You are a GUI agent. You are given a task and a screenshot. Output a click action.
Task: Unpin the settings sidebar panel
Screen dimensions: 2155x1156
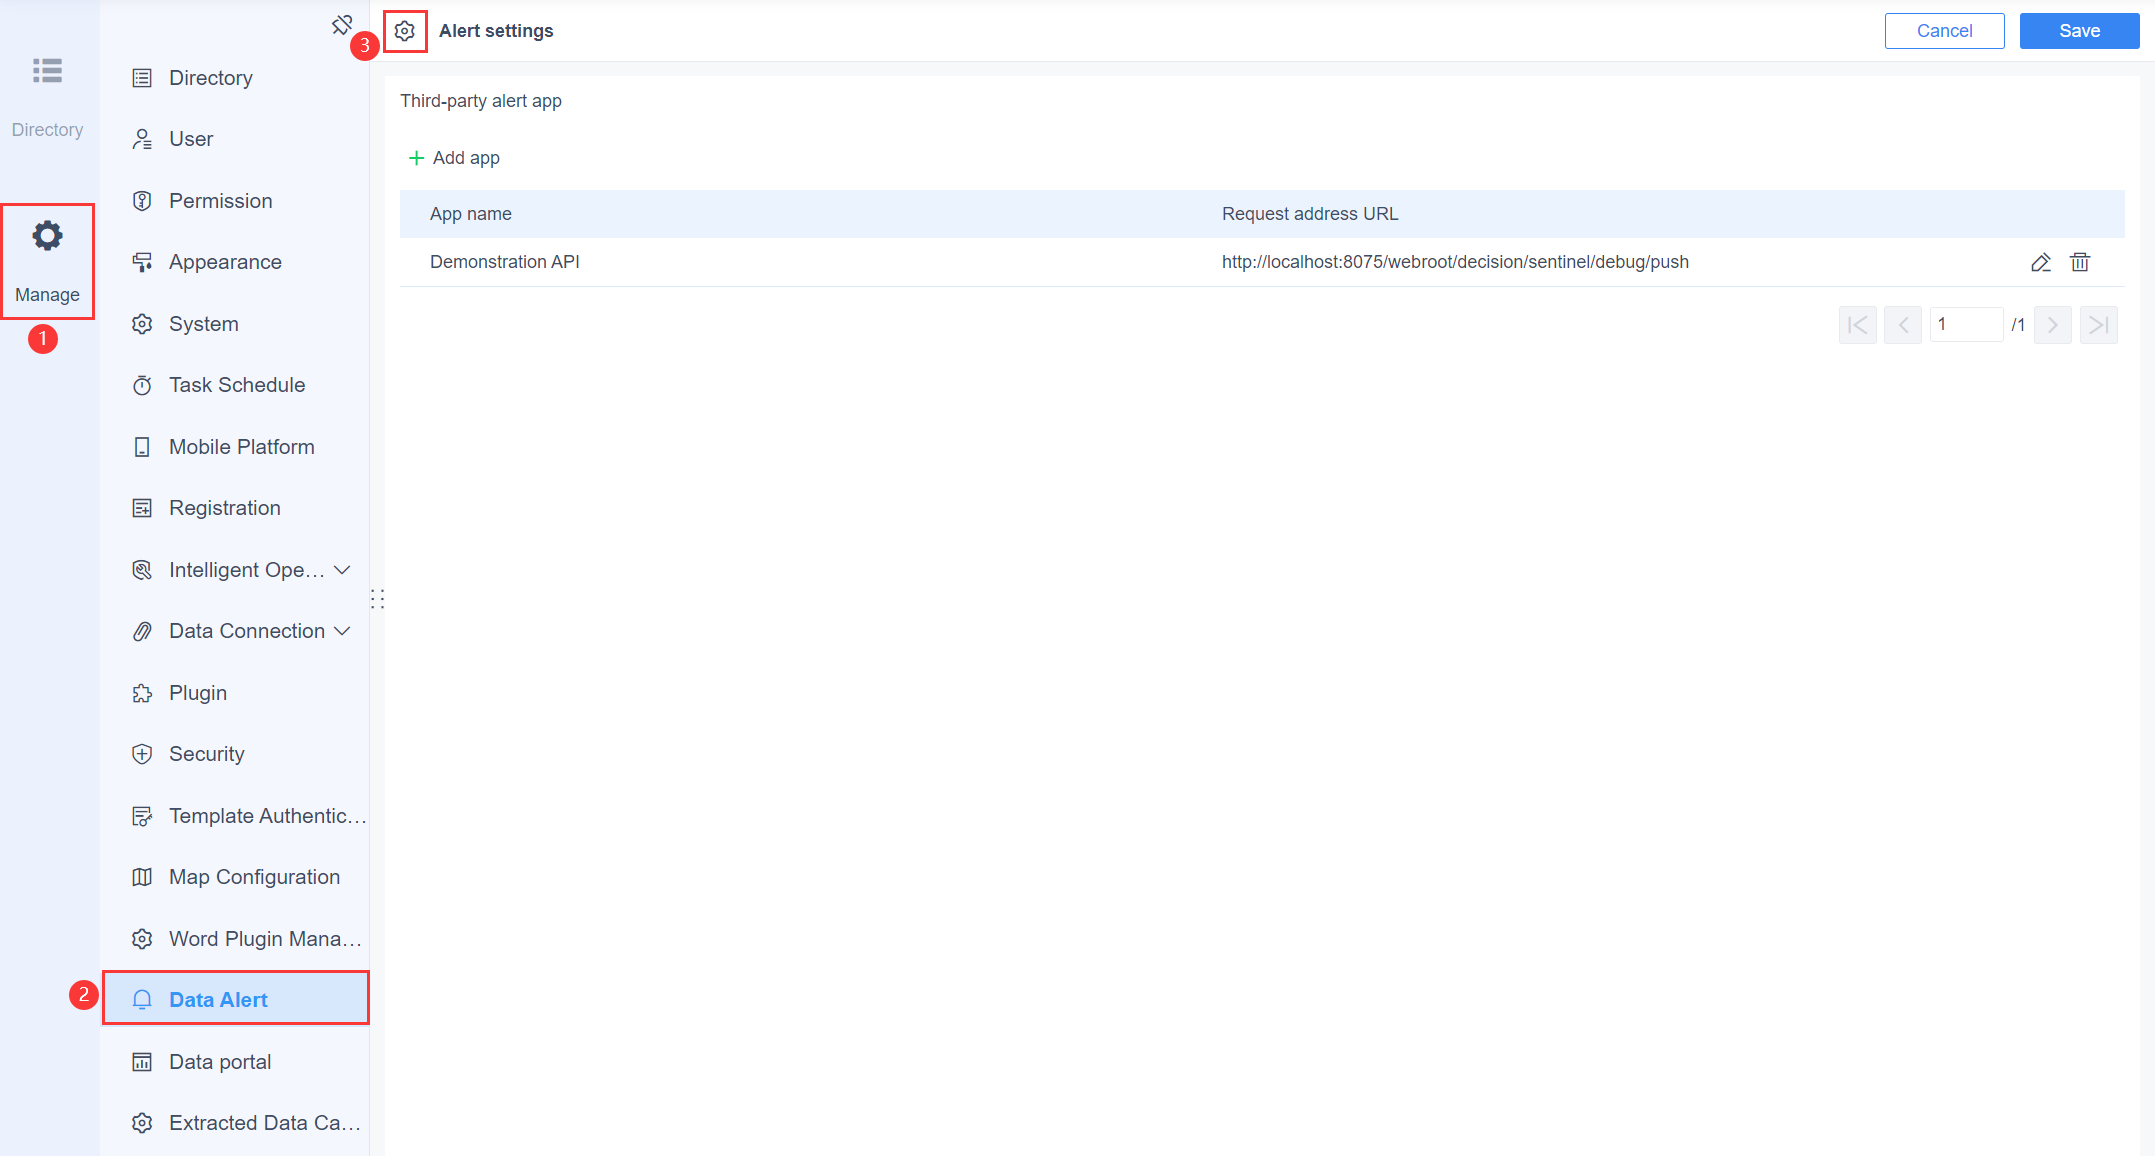click(x=343, y=23)
